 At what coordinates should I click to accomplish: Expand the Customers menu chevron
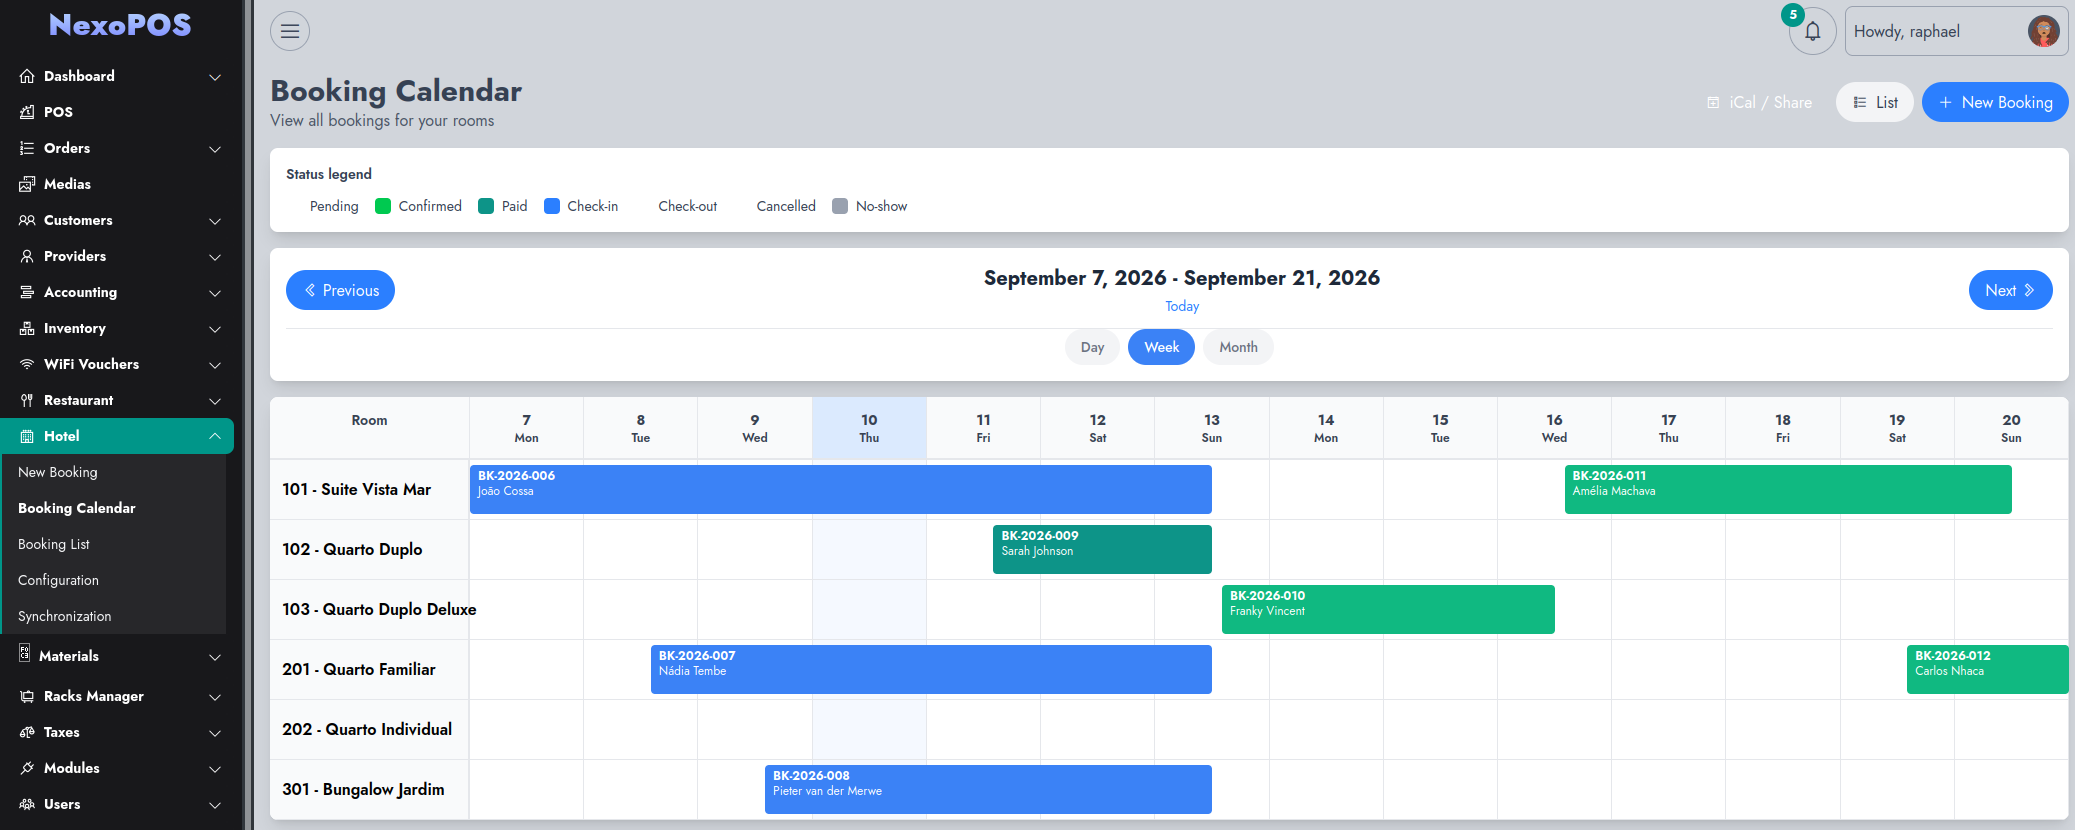coord(215,221)
